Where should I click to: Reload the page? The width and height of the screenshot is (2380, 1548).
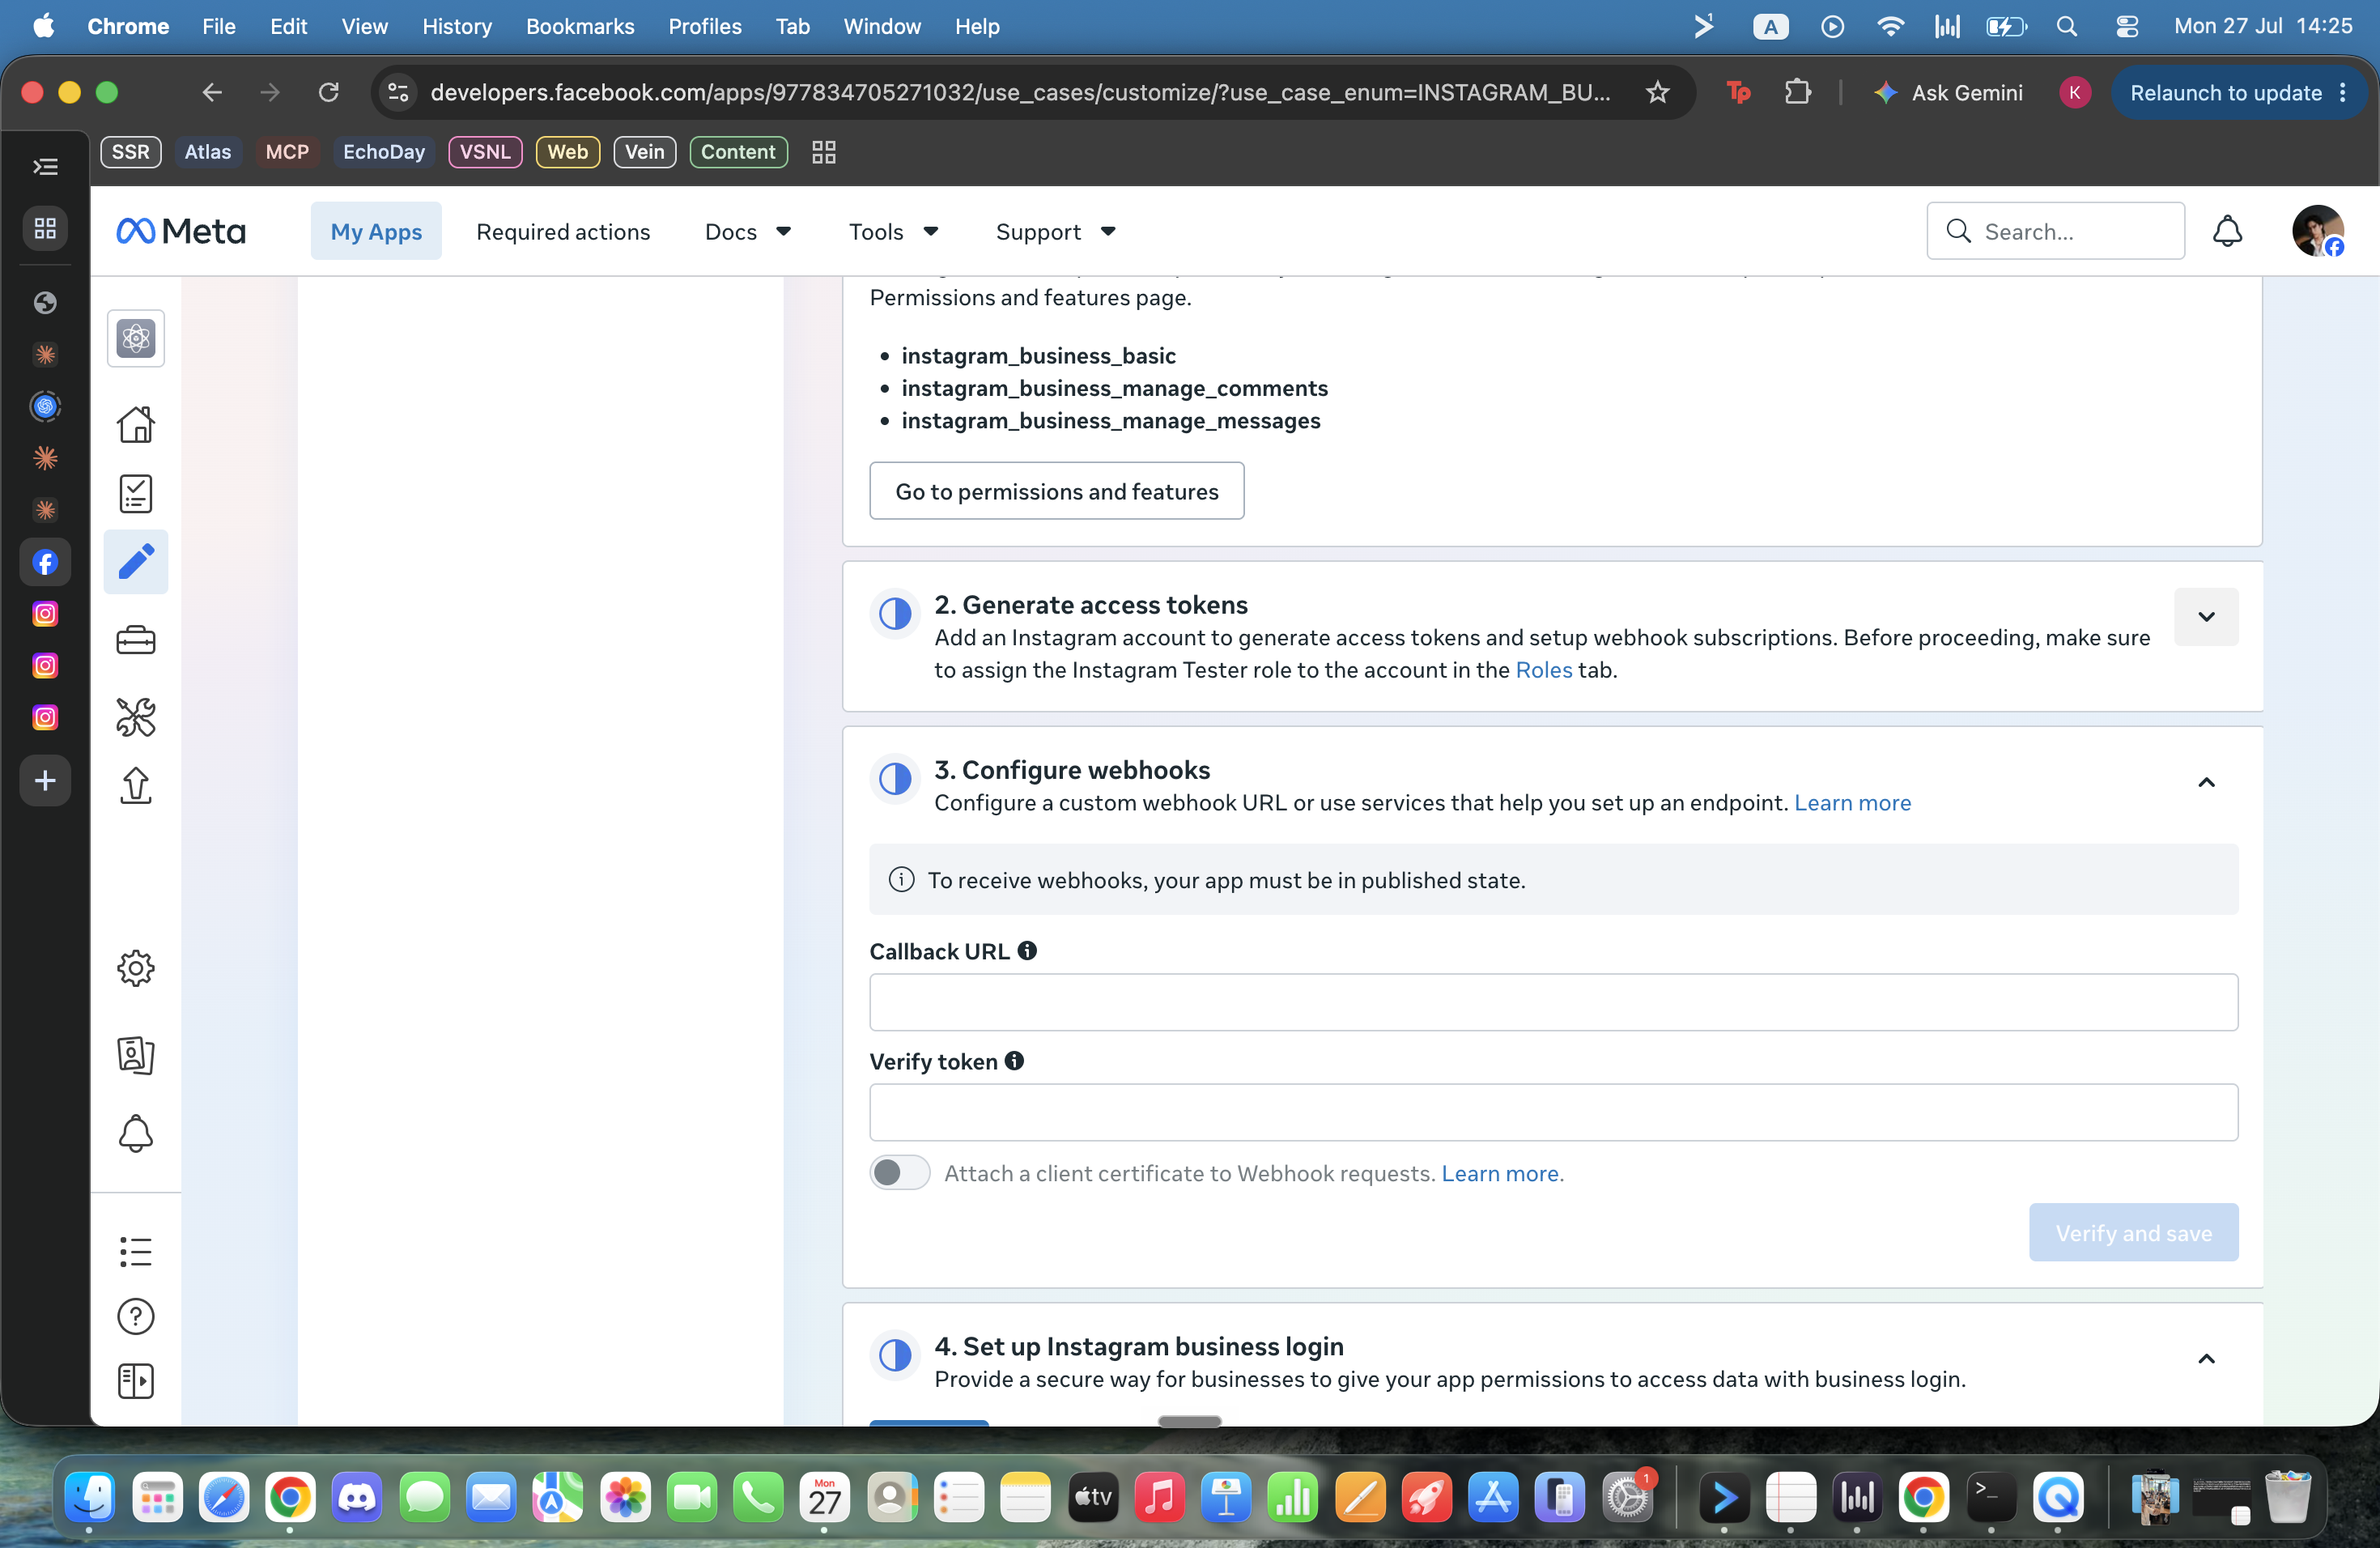pos(328,93)
